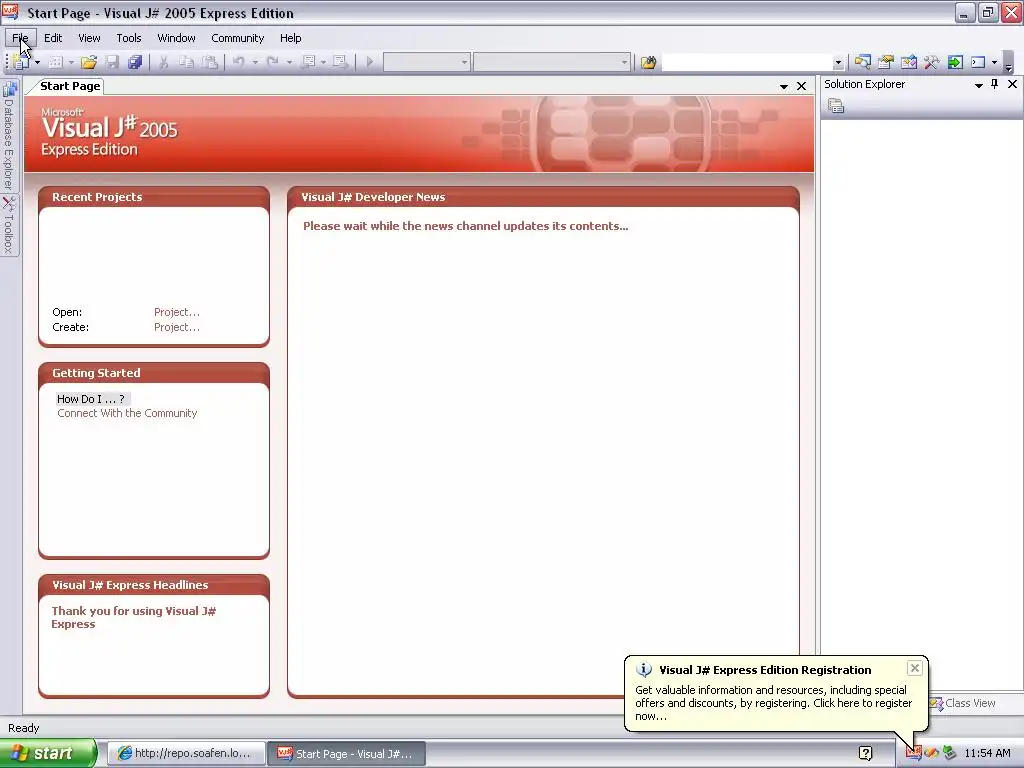This screenshot has width=1024, height=768.
Task: Click the Navigate Backward toolbar icon
Action: pos(309,62)
